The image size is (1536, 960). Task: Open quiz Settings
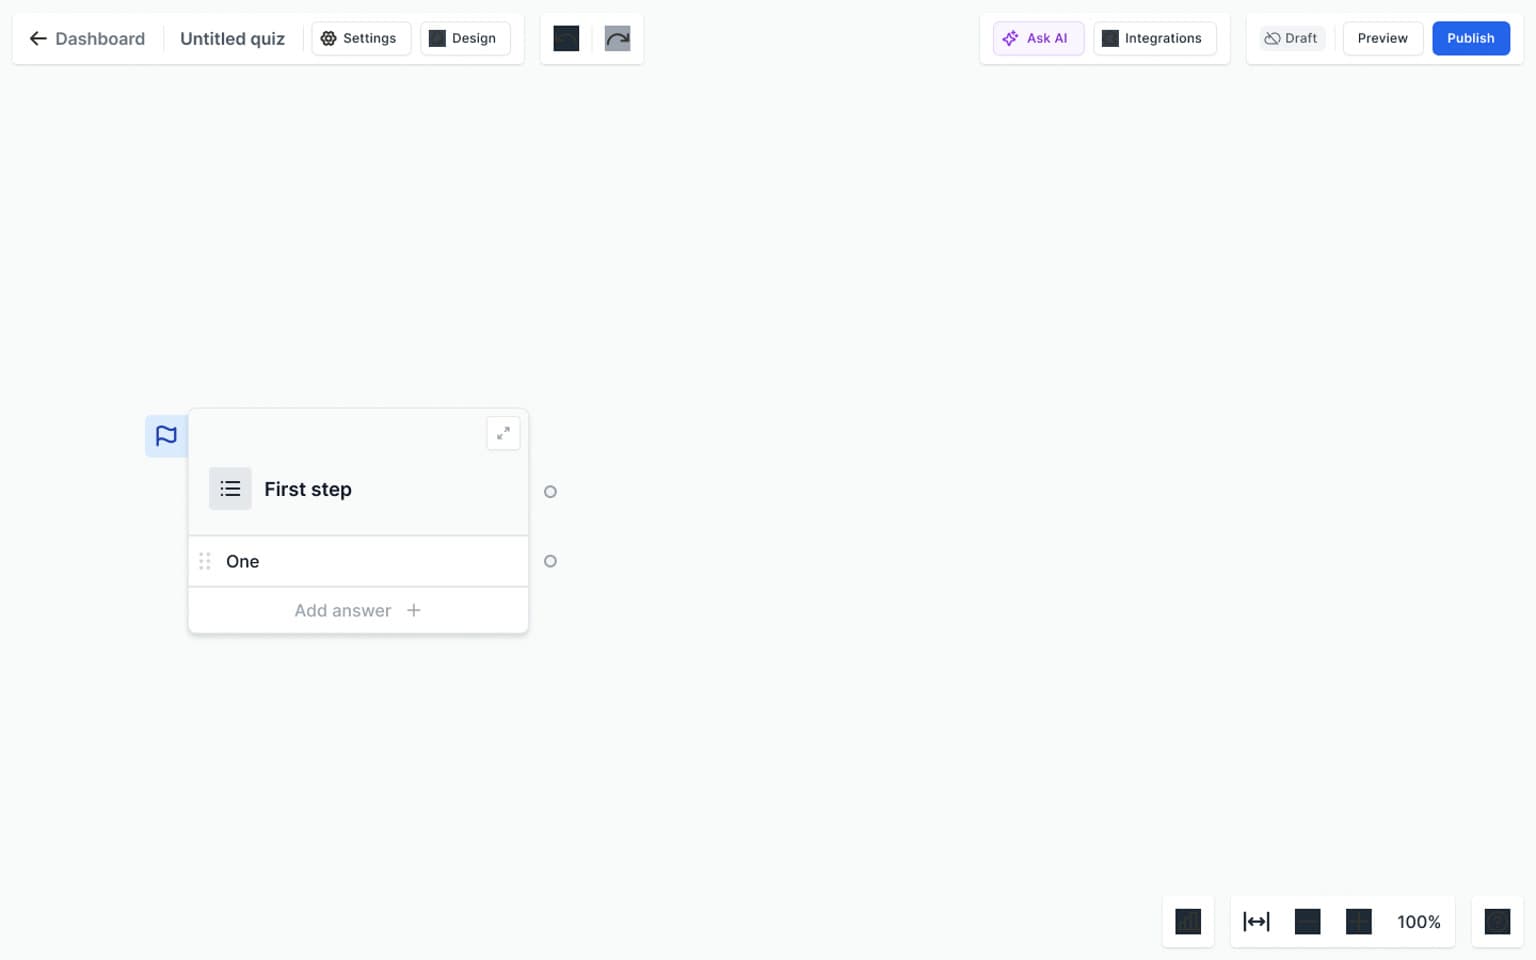[360, 38]
